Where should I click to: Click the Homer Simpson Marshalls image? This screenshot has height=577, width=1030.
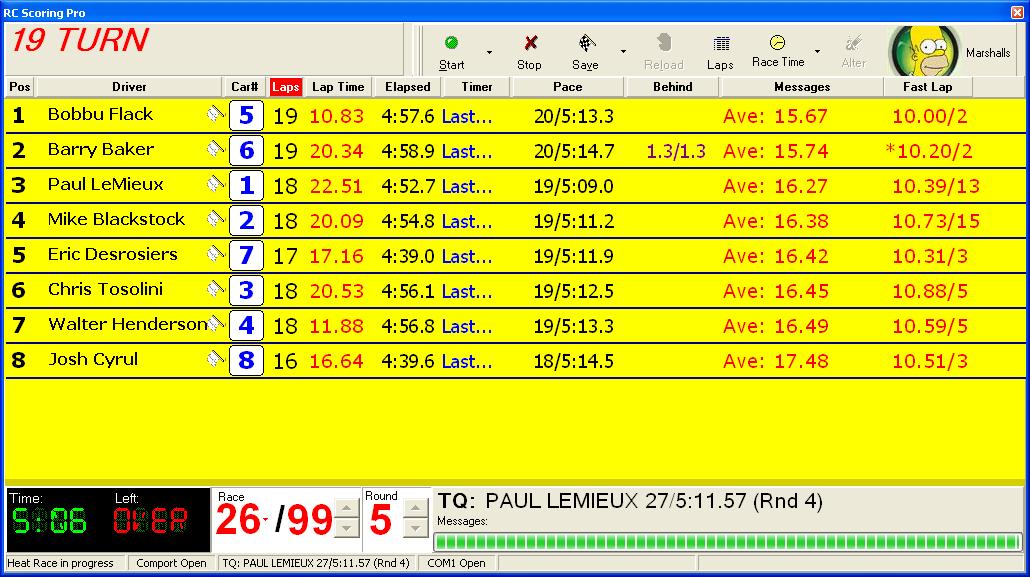tap(923, 51)
